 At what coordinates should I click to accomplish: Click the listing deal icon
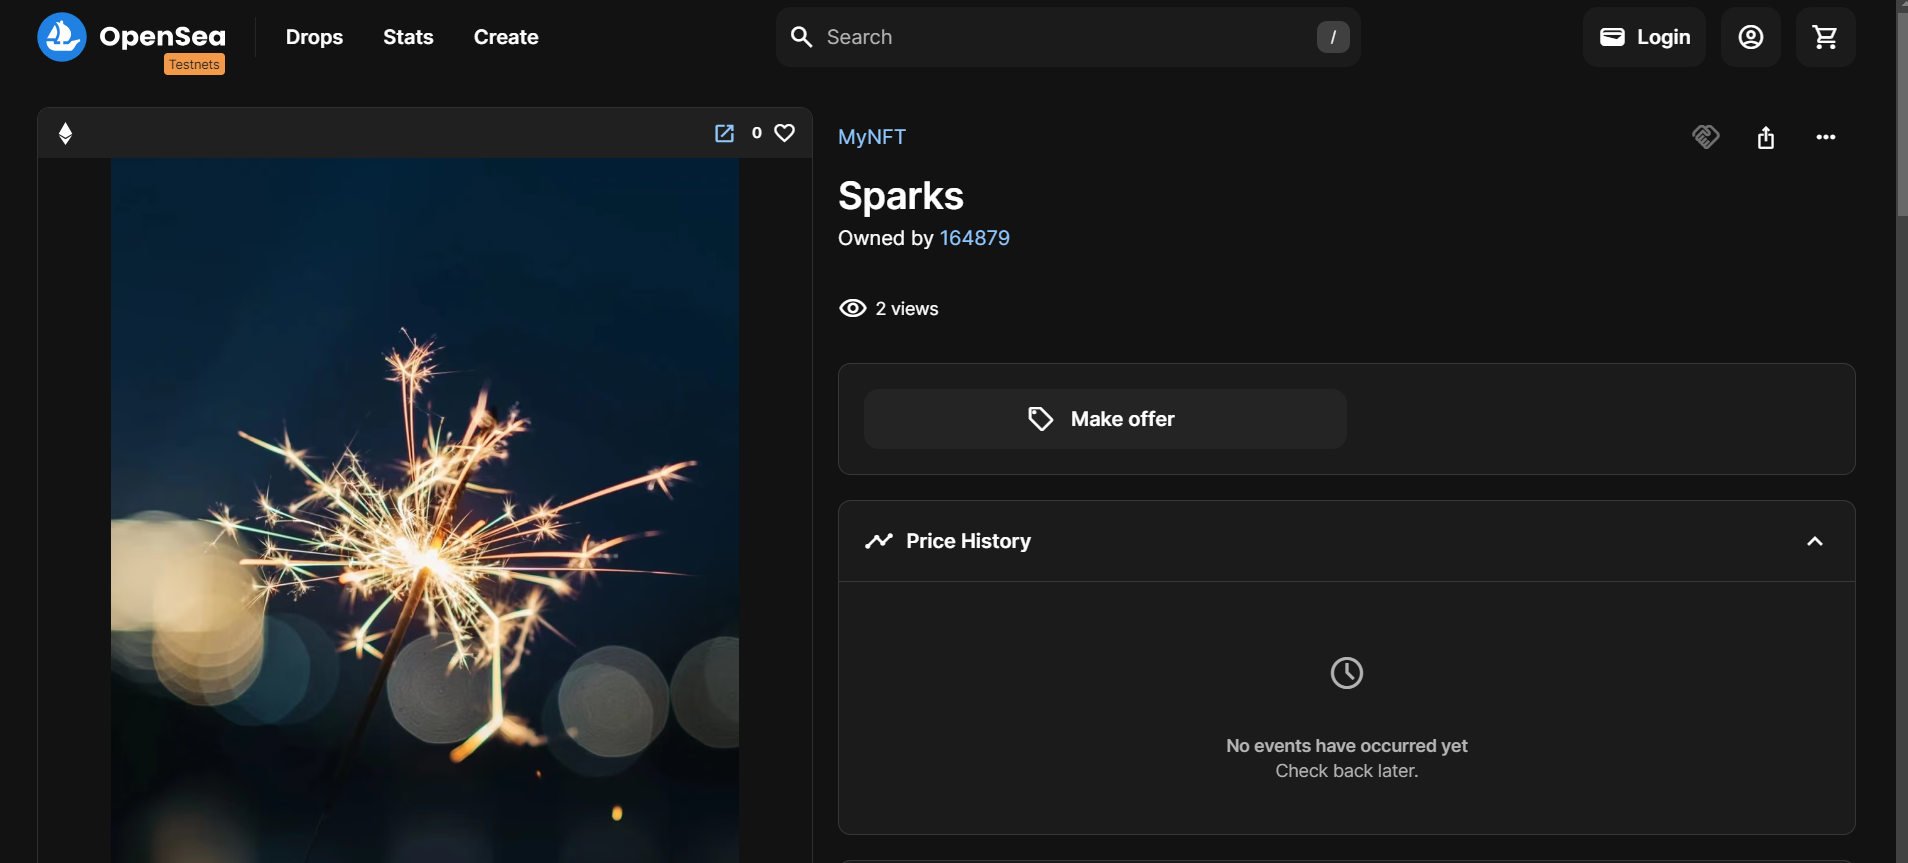(x=1706, y=137)
